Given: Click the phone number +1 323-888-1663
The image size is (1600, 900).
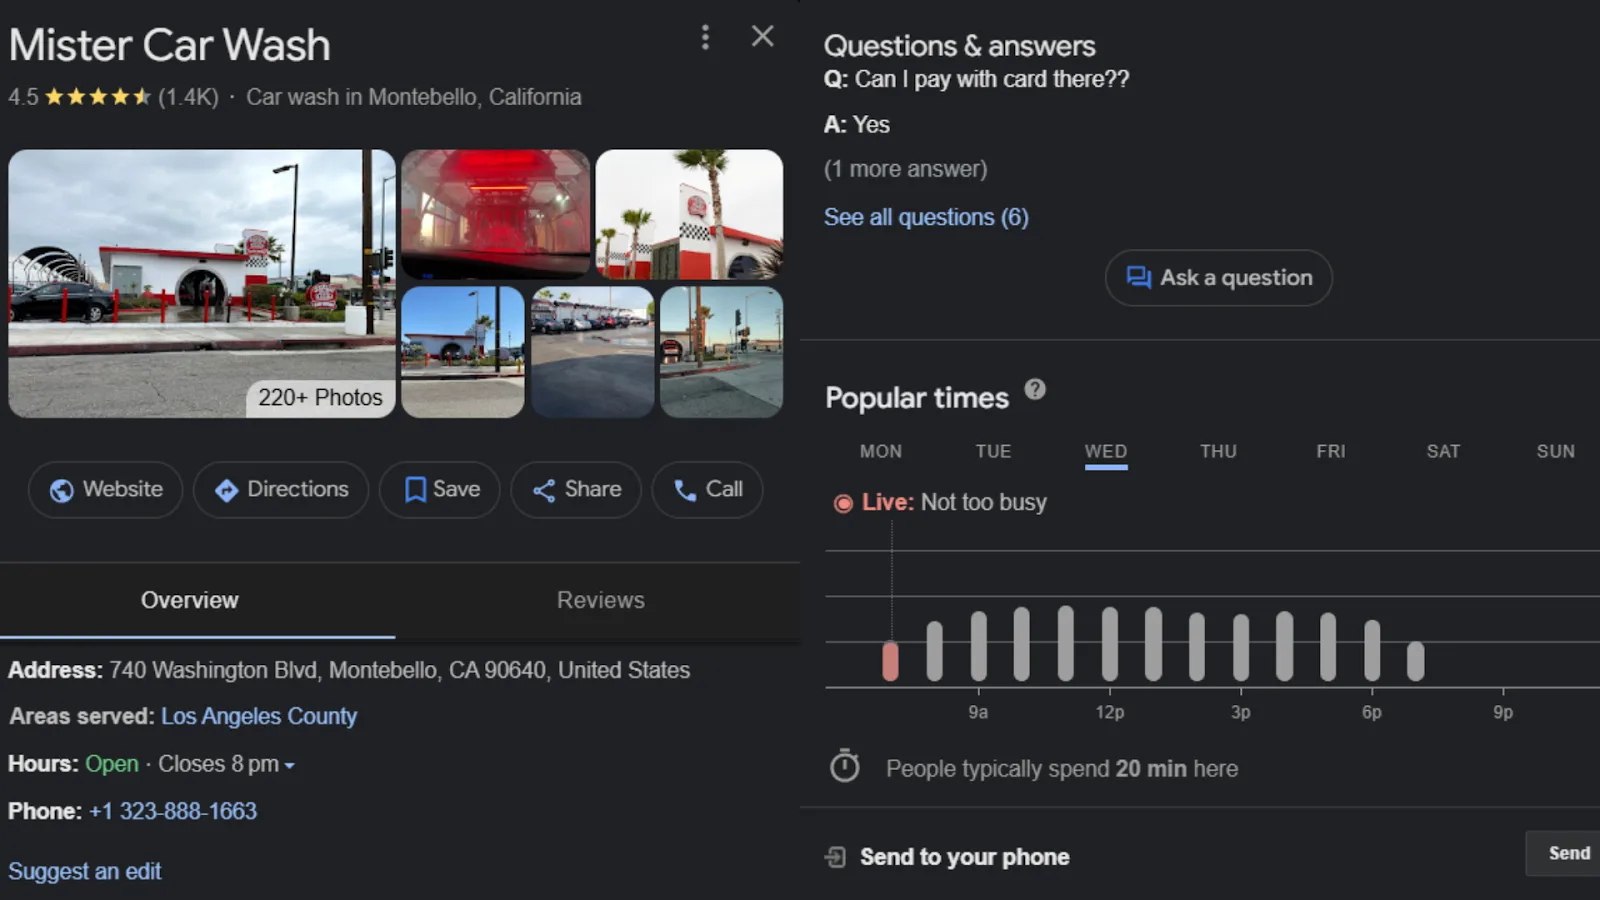Looking at the screenshot, I should [x=173, y=812].
